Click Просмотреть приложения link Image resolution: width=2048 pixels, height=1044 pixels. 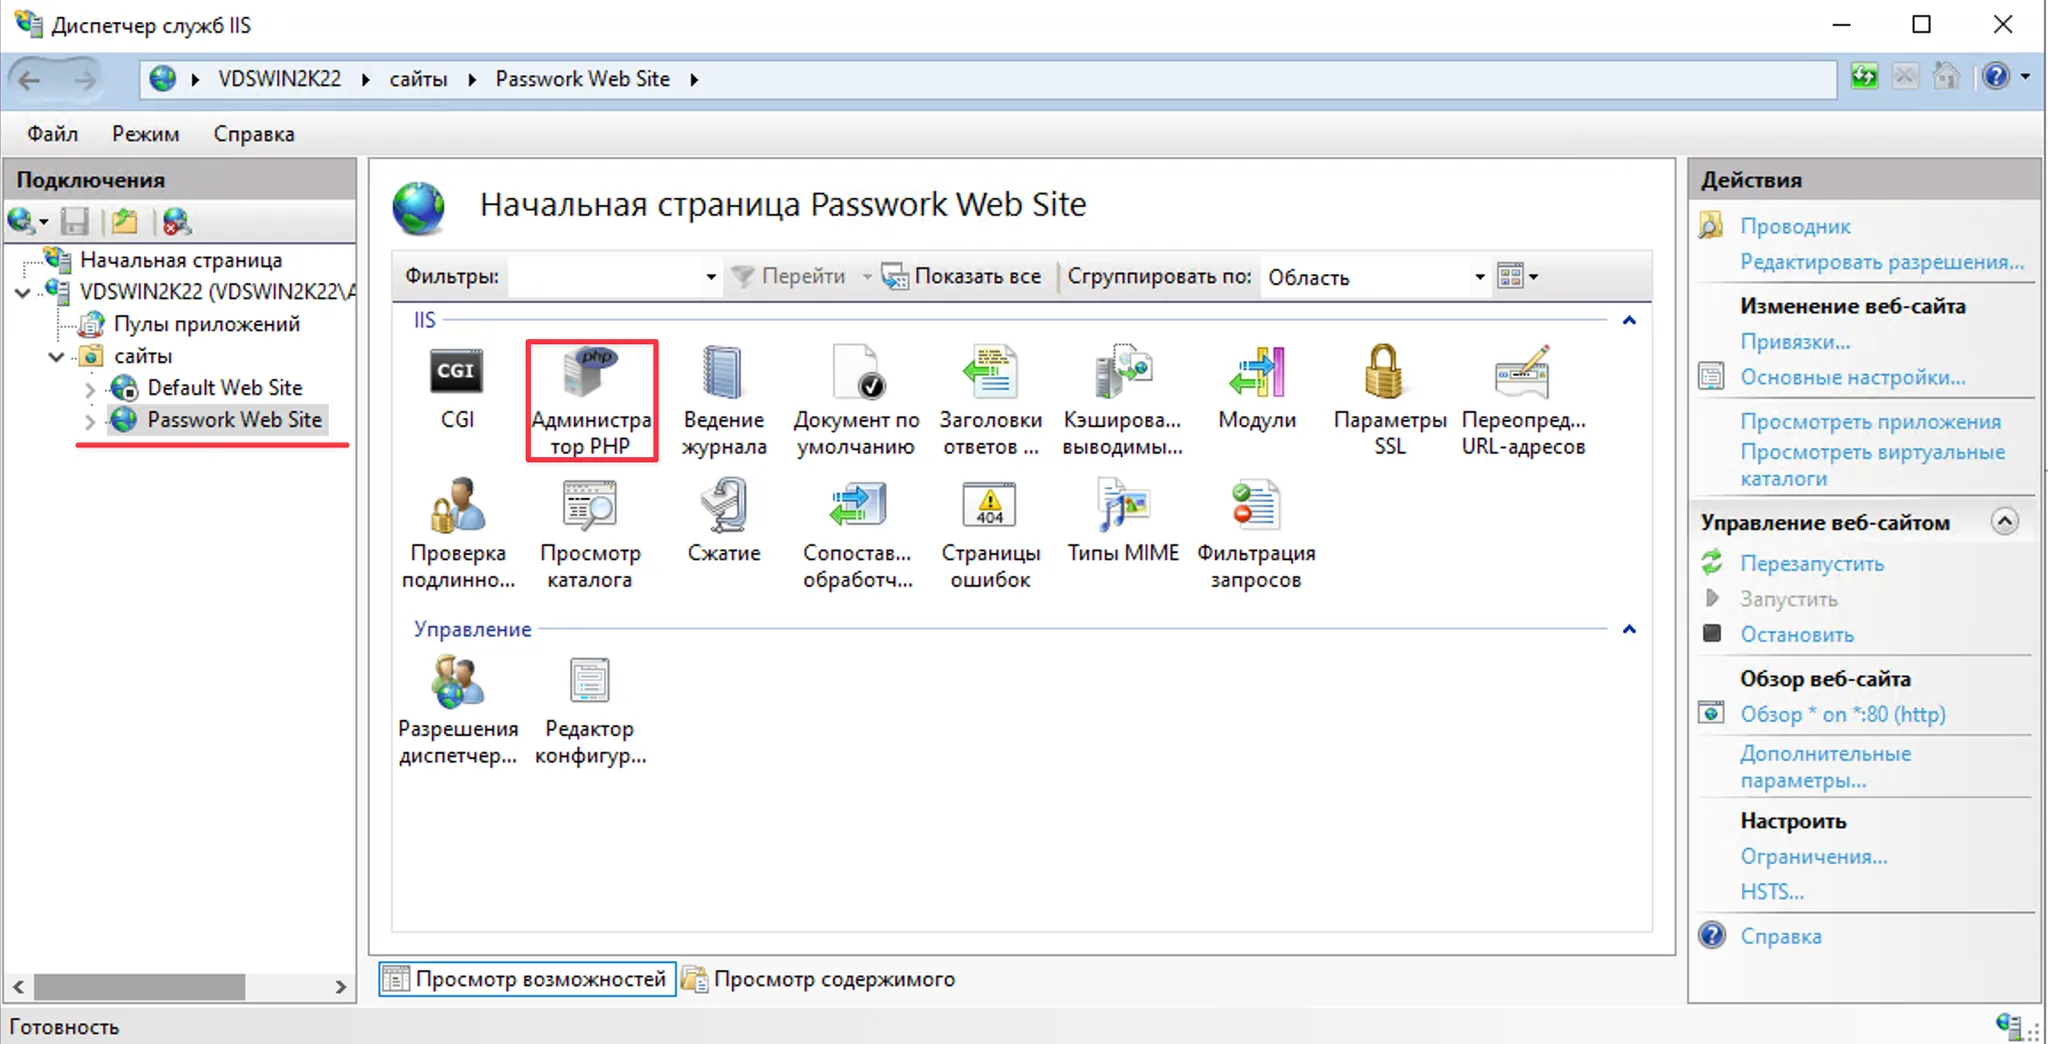pos(1870,422)
